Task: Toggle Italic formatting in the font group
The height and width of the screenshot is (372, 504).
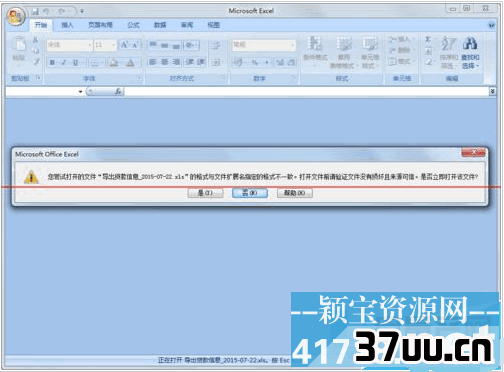Action: click(x=64, y=63)
